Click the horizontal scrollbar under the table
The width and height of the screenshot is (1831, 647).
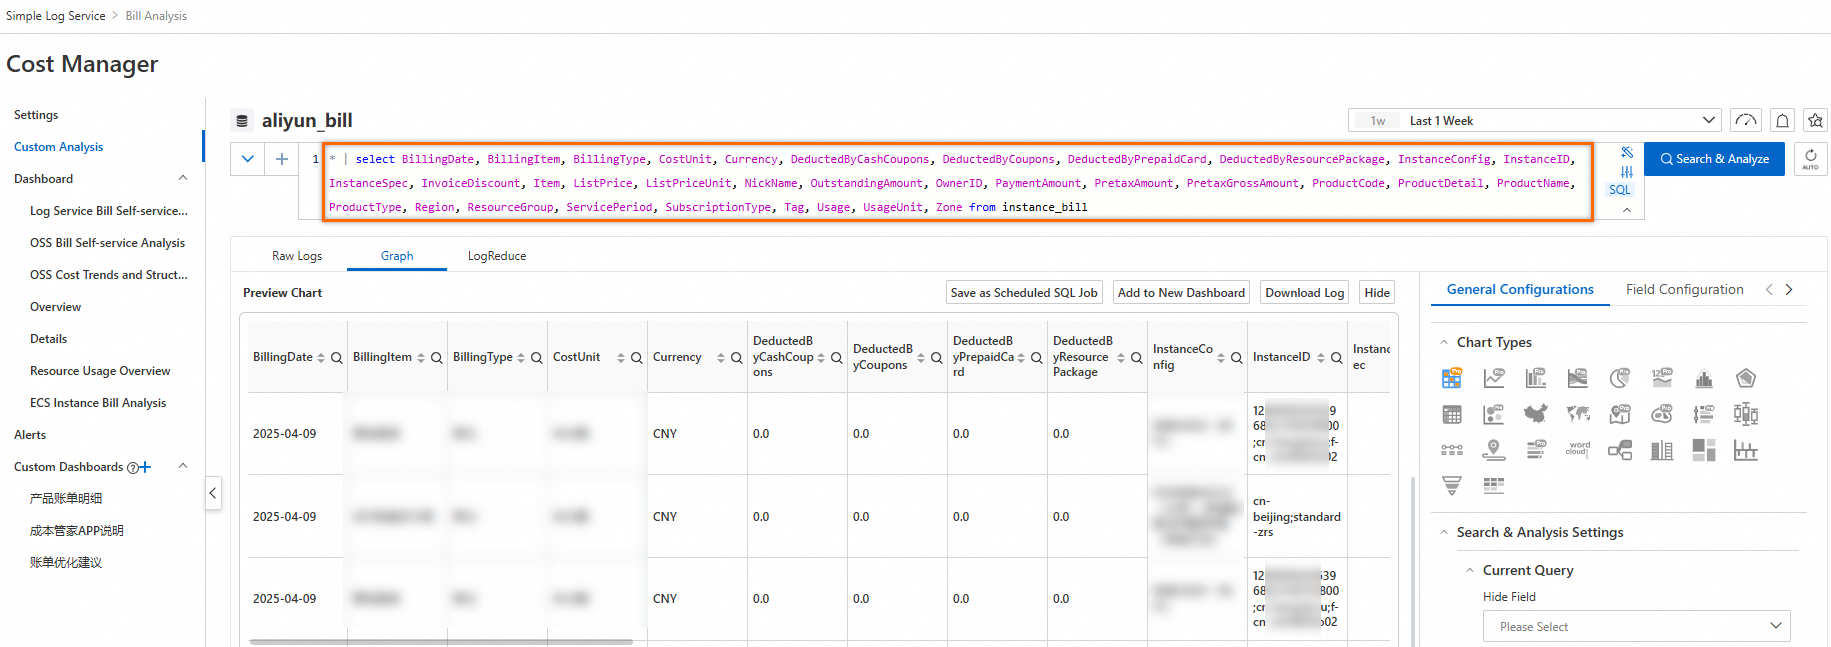coord(441,641)
